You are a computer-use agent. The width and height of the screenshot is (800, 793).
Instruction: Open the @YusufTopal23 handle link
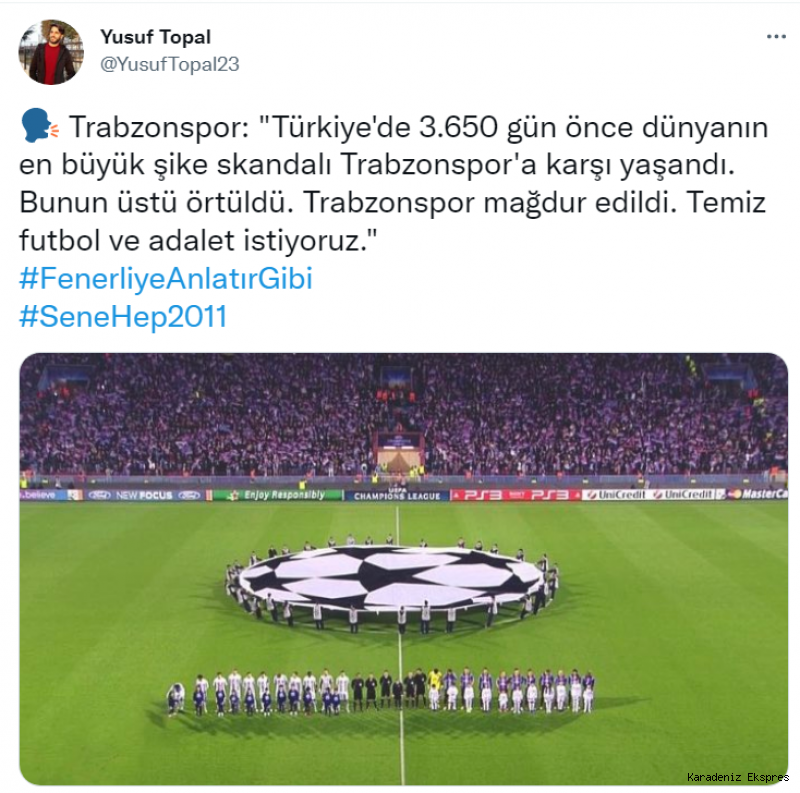[169, 64]
